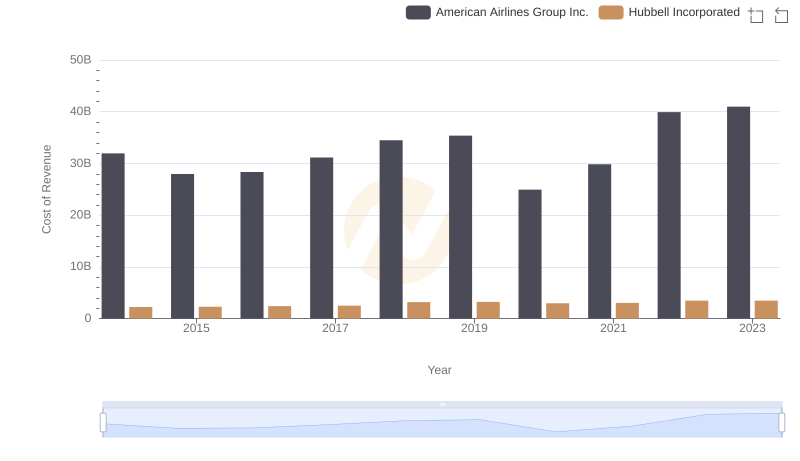Viewport: 800px width, 461px height.
Task: Click the 2021 x-axis label
Action: click(613, 328)
